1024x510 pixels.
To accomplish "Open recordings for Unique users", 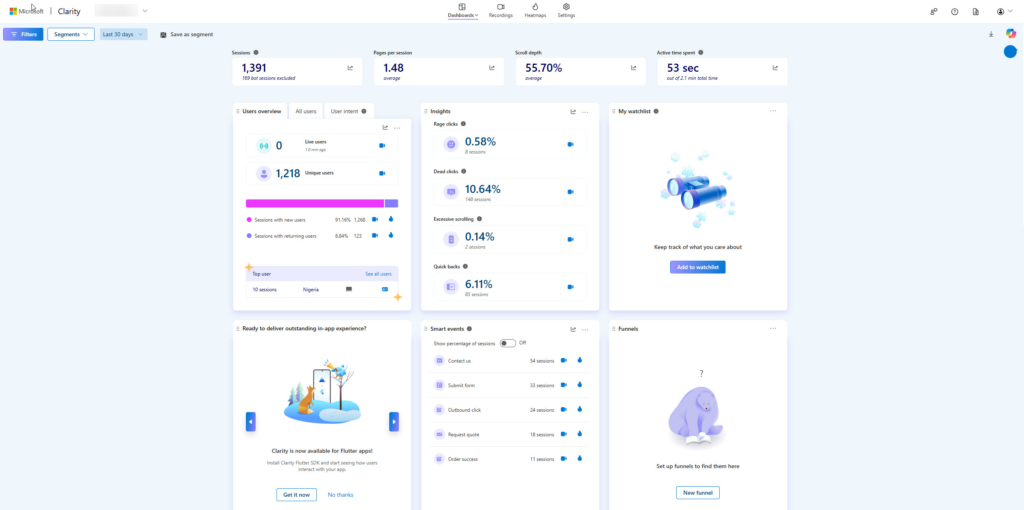I will pyautogui.click(x=382, y=173).
